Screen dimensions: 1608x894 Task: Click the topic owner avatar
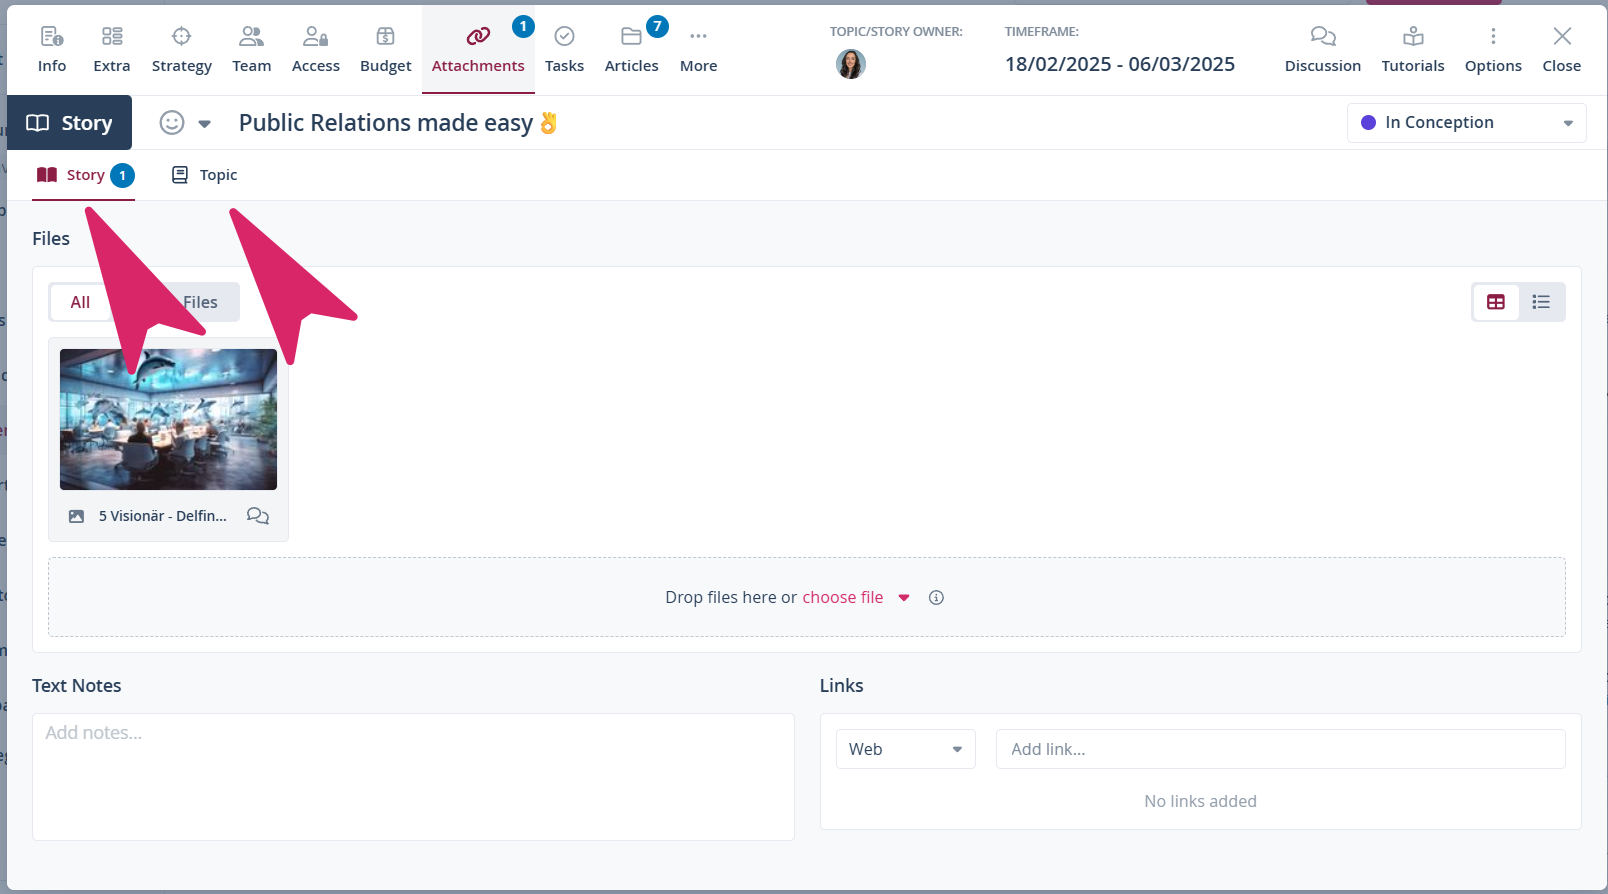850,65
